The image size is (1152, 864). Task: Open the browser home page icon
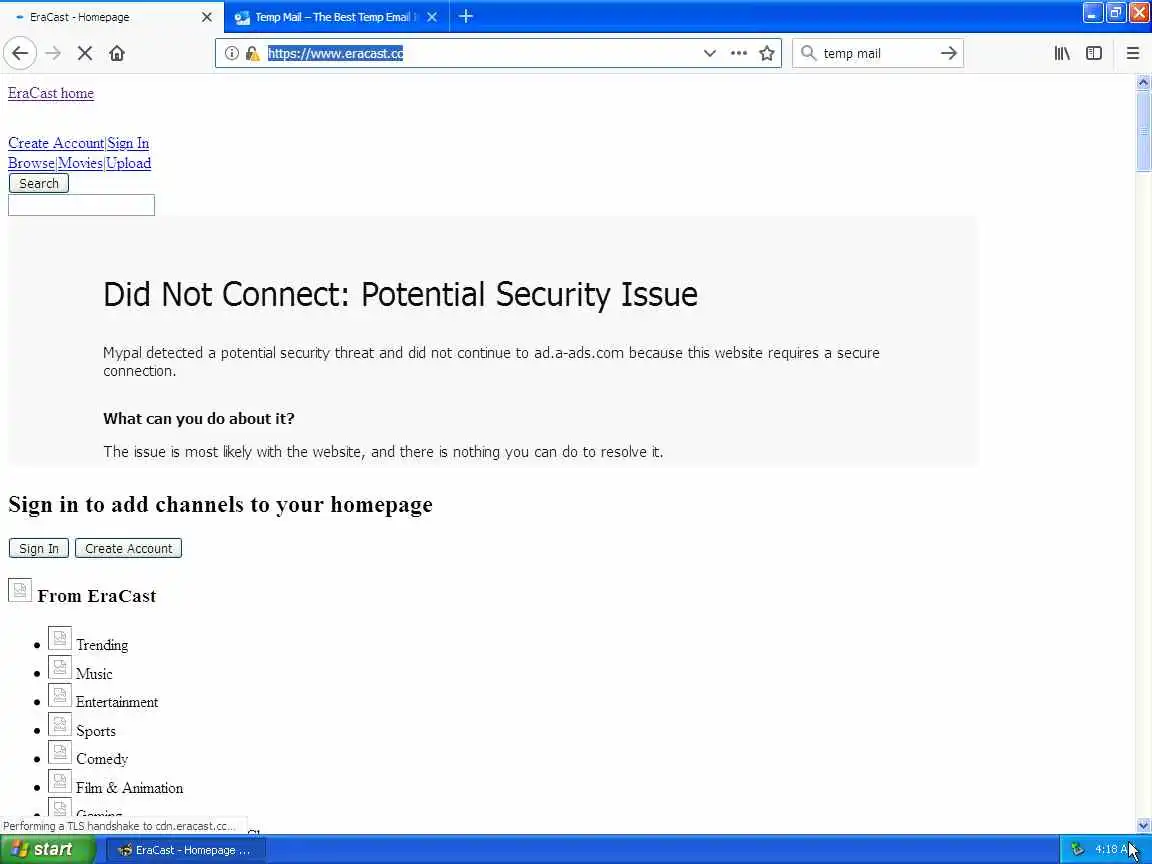(117, 53)
